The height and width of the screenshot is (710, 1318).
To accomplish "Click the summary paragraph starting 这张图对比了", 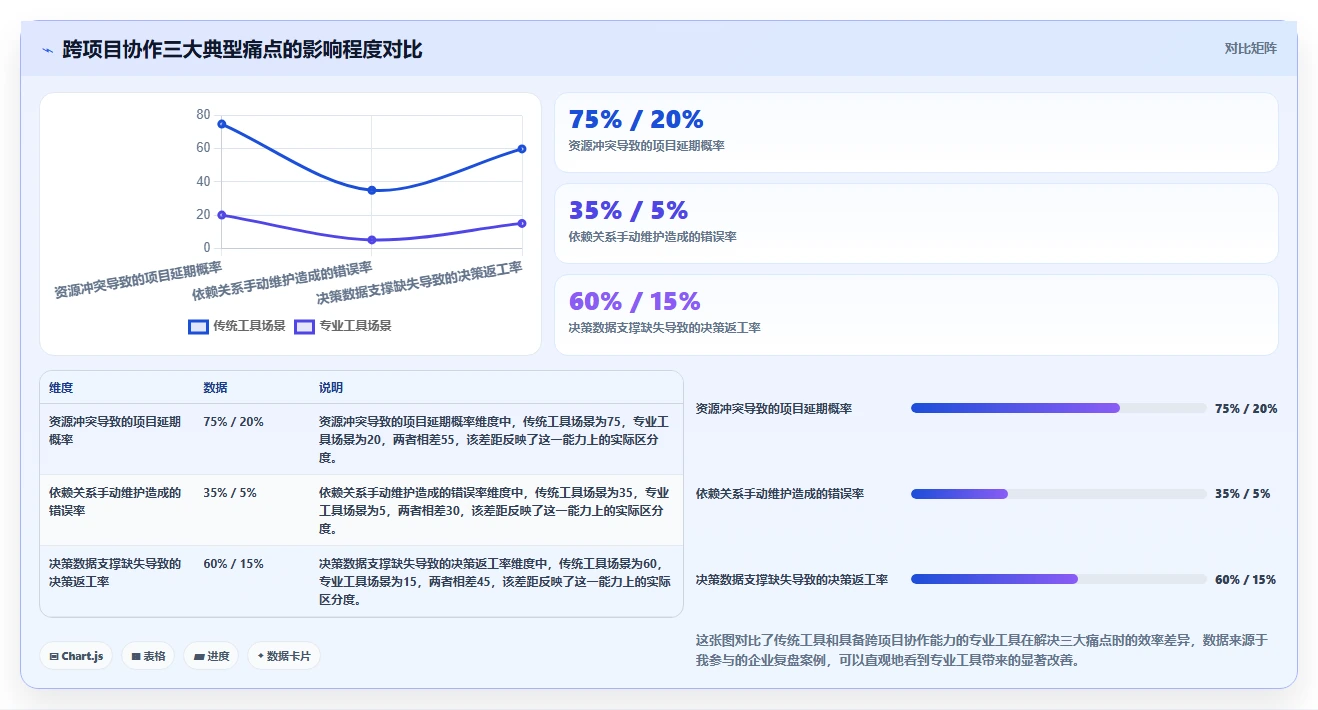I will click(982, 650).
